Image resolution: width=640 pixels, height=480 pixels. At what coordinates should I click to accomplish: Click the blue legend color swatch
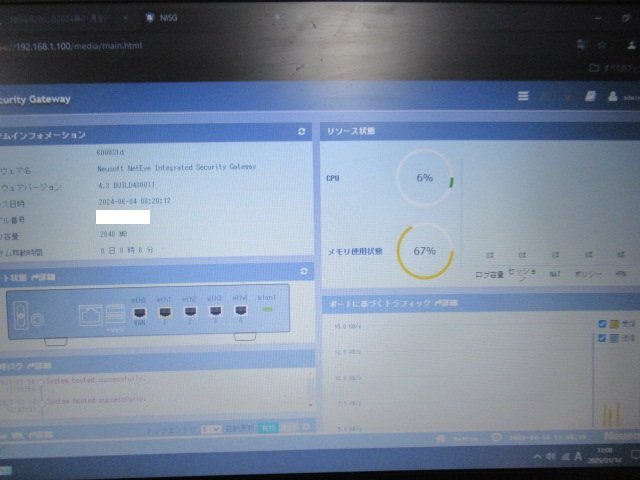(x=614, y=338)
